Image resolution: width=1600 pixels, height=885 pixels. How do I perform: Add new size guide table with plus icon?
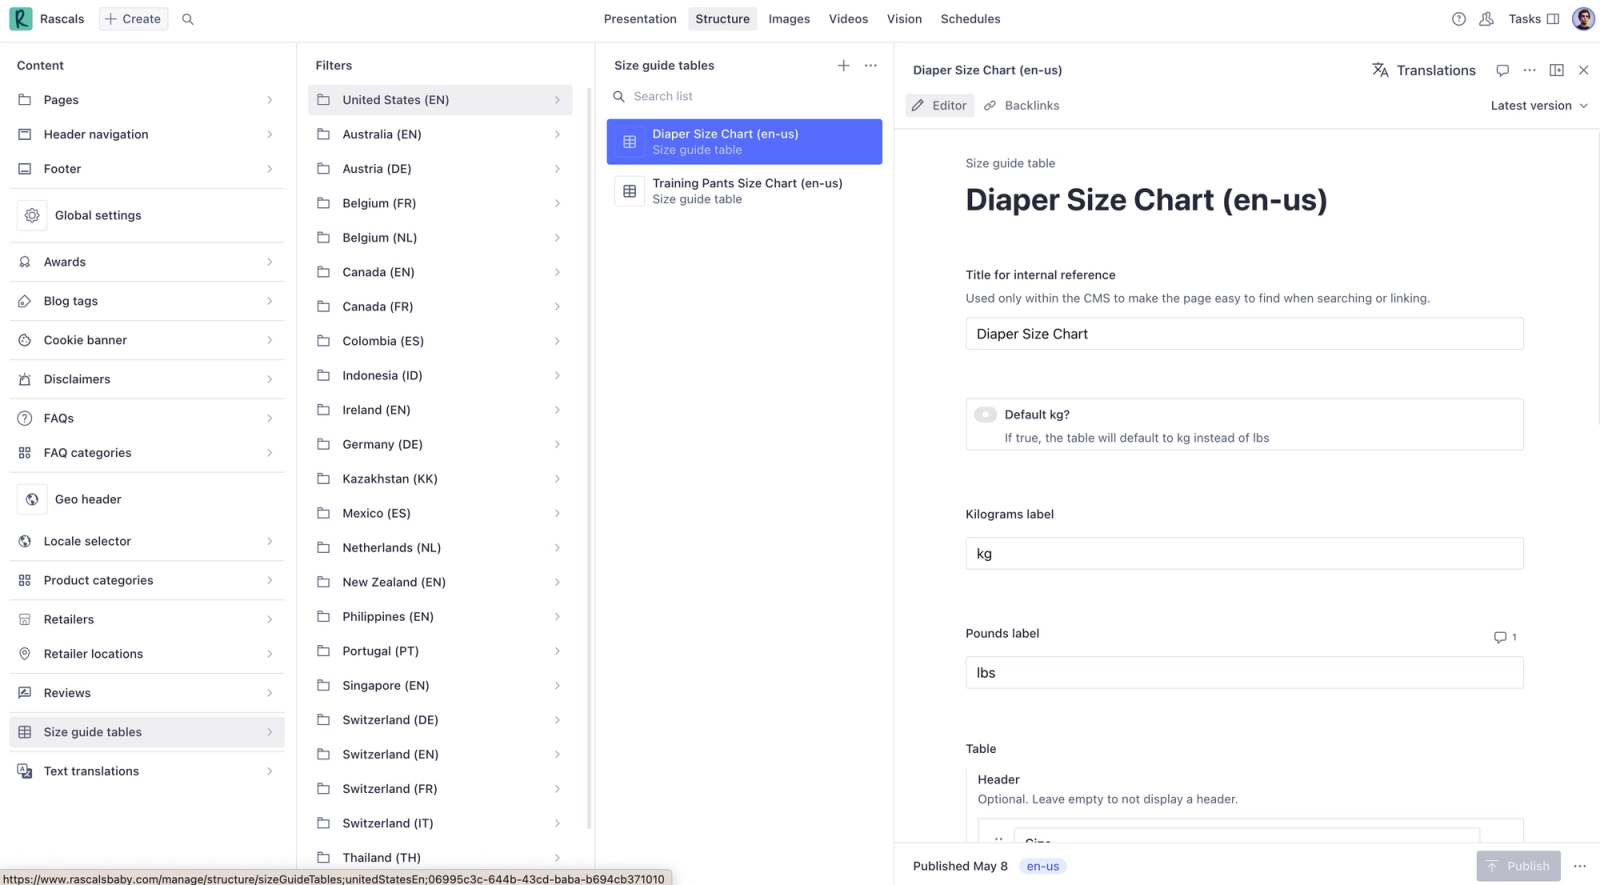pos(844,65)
